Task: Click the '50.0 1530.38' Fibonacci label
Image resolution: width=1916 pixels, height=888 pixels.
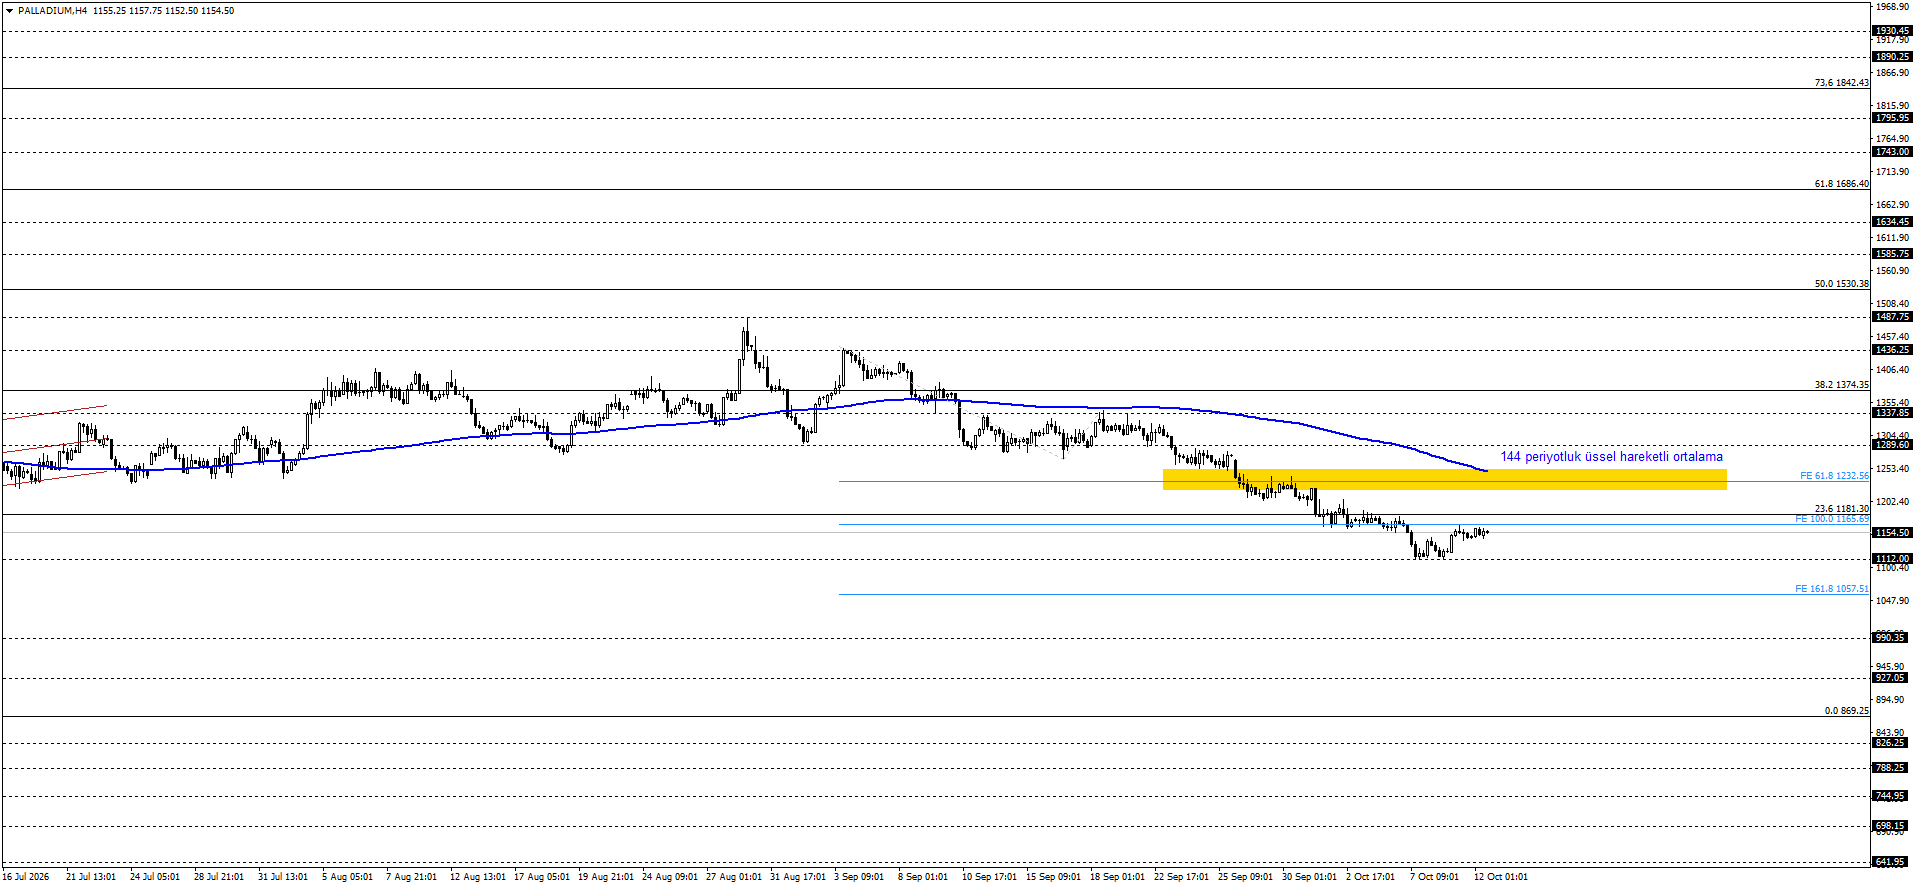Action: (1841, 284)
